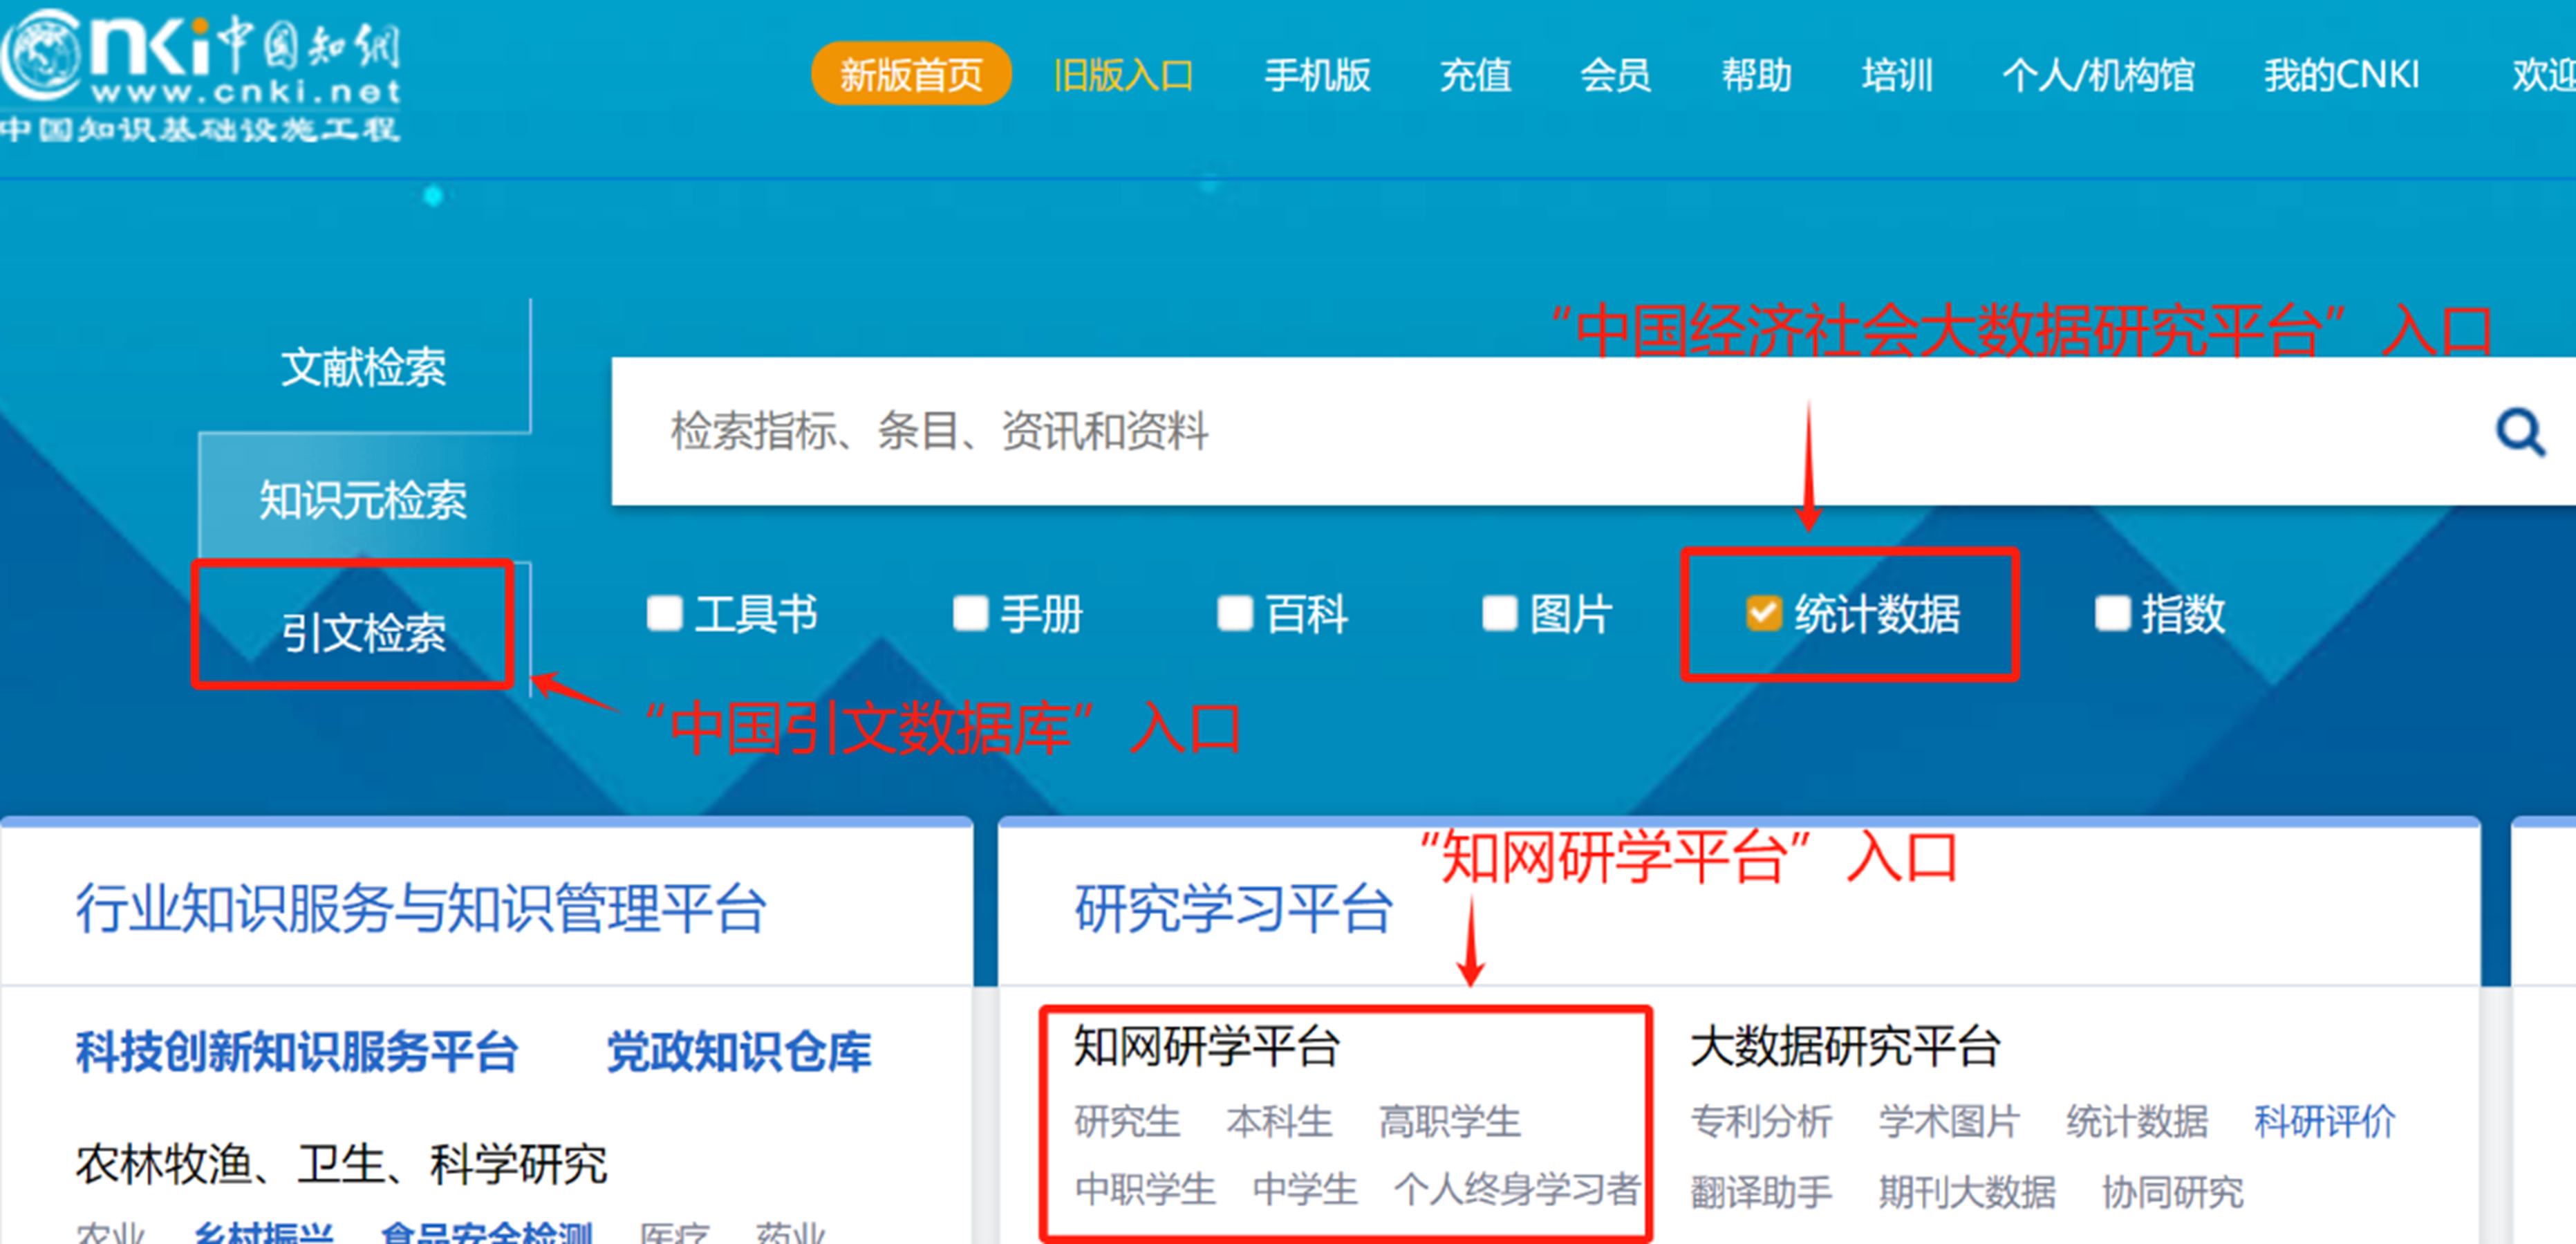Open 知网研学平台 link
The height and width of the screenshot is (1244, 2576).
[x=1206, y=1047]
